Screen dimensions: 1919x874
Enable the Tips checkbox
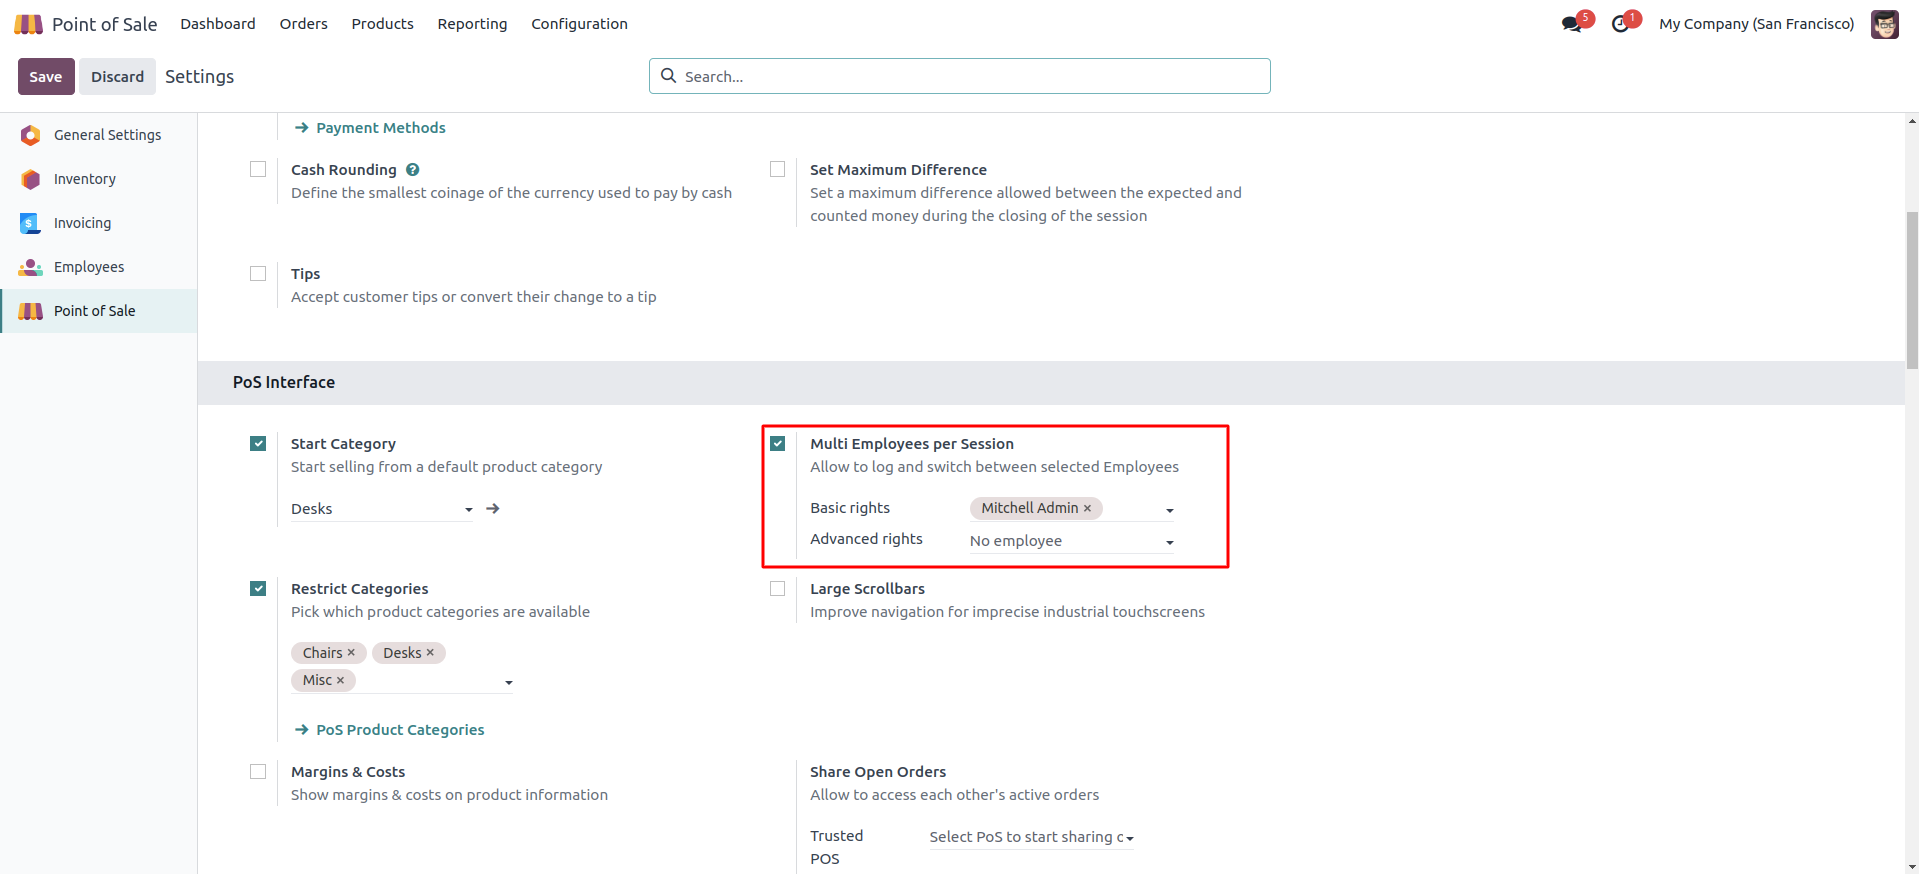point(258,274)
